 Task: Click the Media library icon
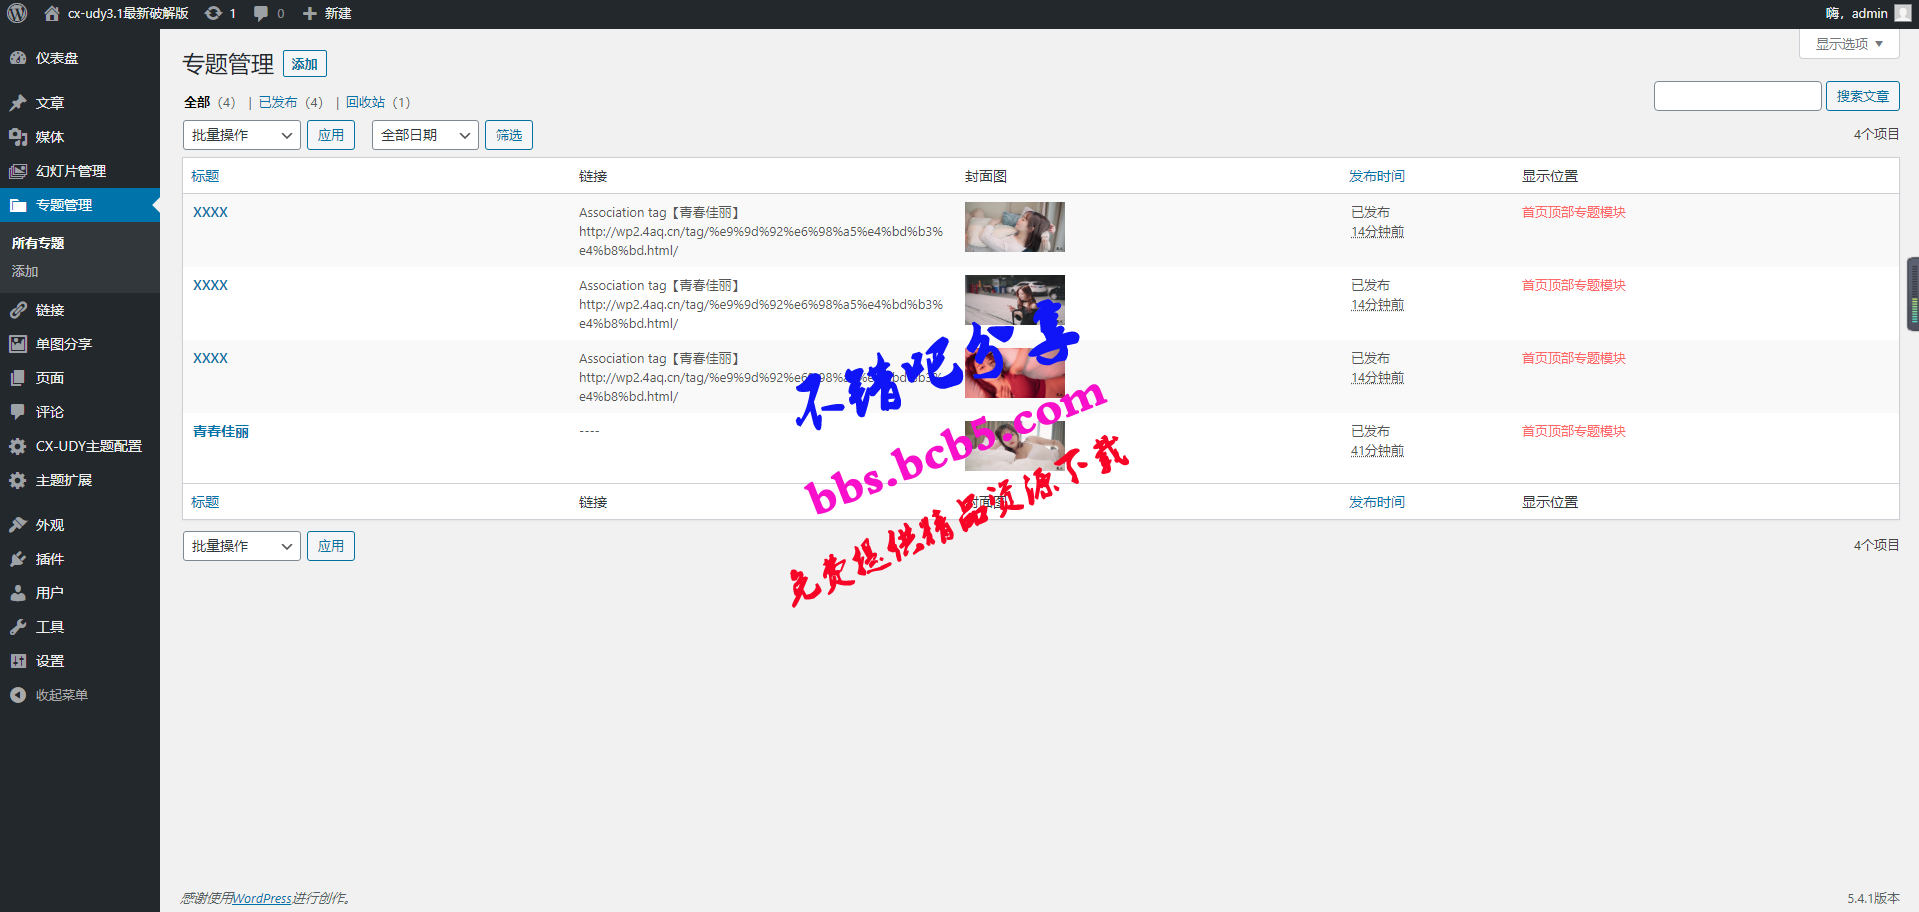pos(18,137)
